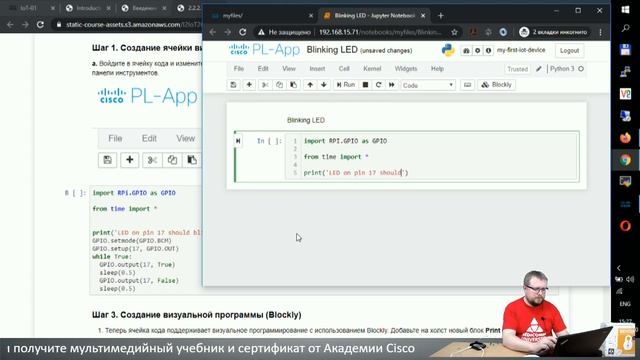The image size is (640, 360).
Task: Copy selected cell icon in Jupyter toolbar
Action: tap(279, 85)
